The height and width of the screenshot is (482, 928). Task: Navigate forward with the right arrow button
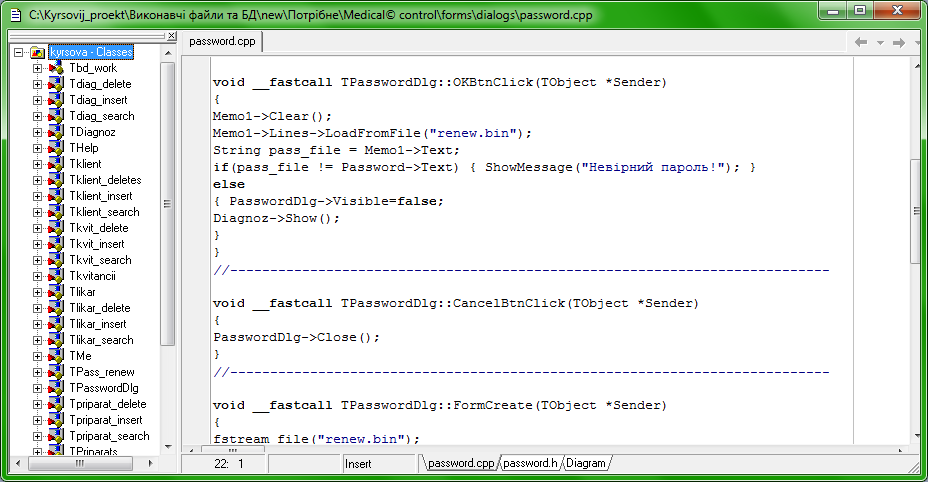pos(899,42)
